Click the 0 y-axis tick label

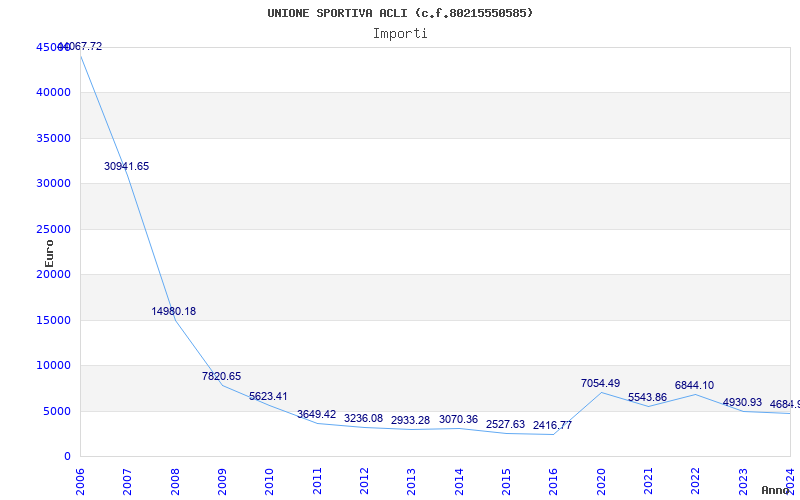pyautogui.click(x=67, y=456)
